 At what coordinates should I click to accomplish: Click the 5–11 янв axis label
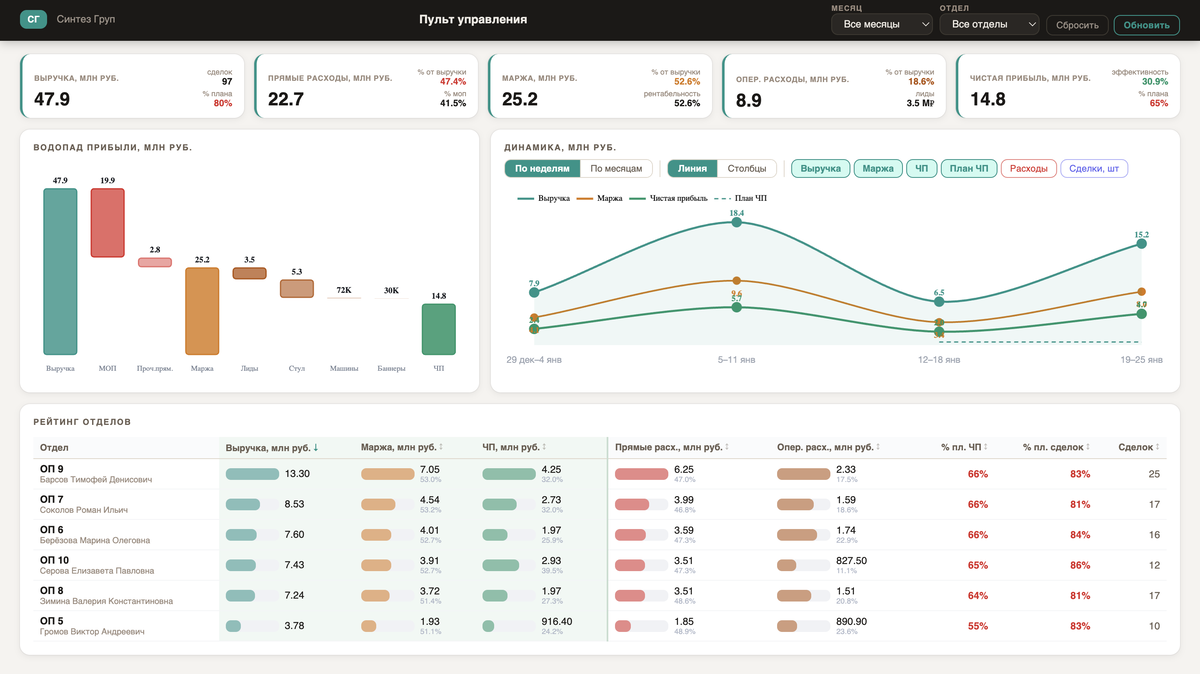click(x=738, y=358)
